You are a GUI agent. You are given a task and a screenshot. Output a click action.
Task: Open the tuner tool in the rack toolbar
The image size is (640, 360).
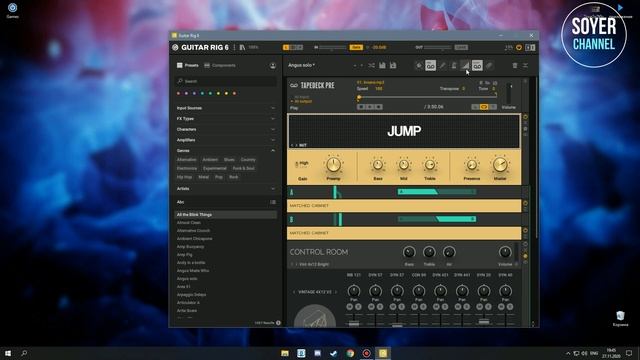tap(442, 65)
